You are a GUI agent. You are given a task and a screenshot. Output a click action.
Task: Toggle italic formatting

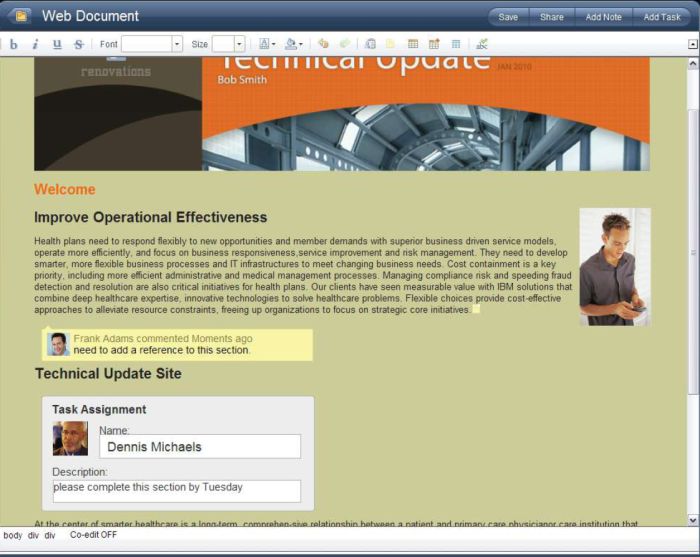click(35, 44)
